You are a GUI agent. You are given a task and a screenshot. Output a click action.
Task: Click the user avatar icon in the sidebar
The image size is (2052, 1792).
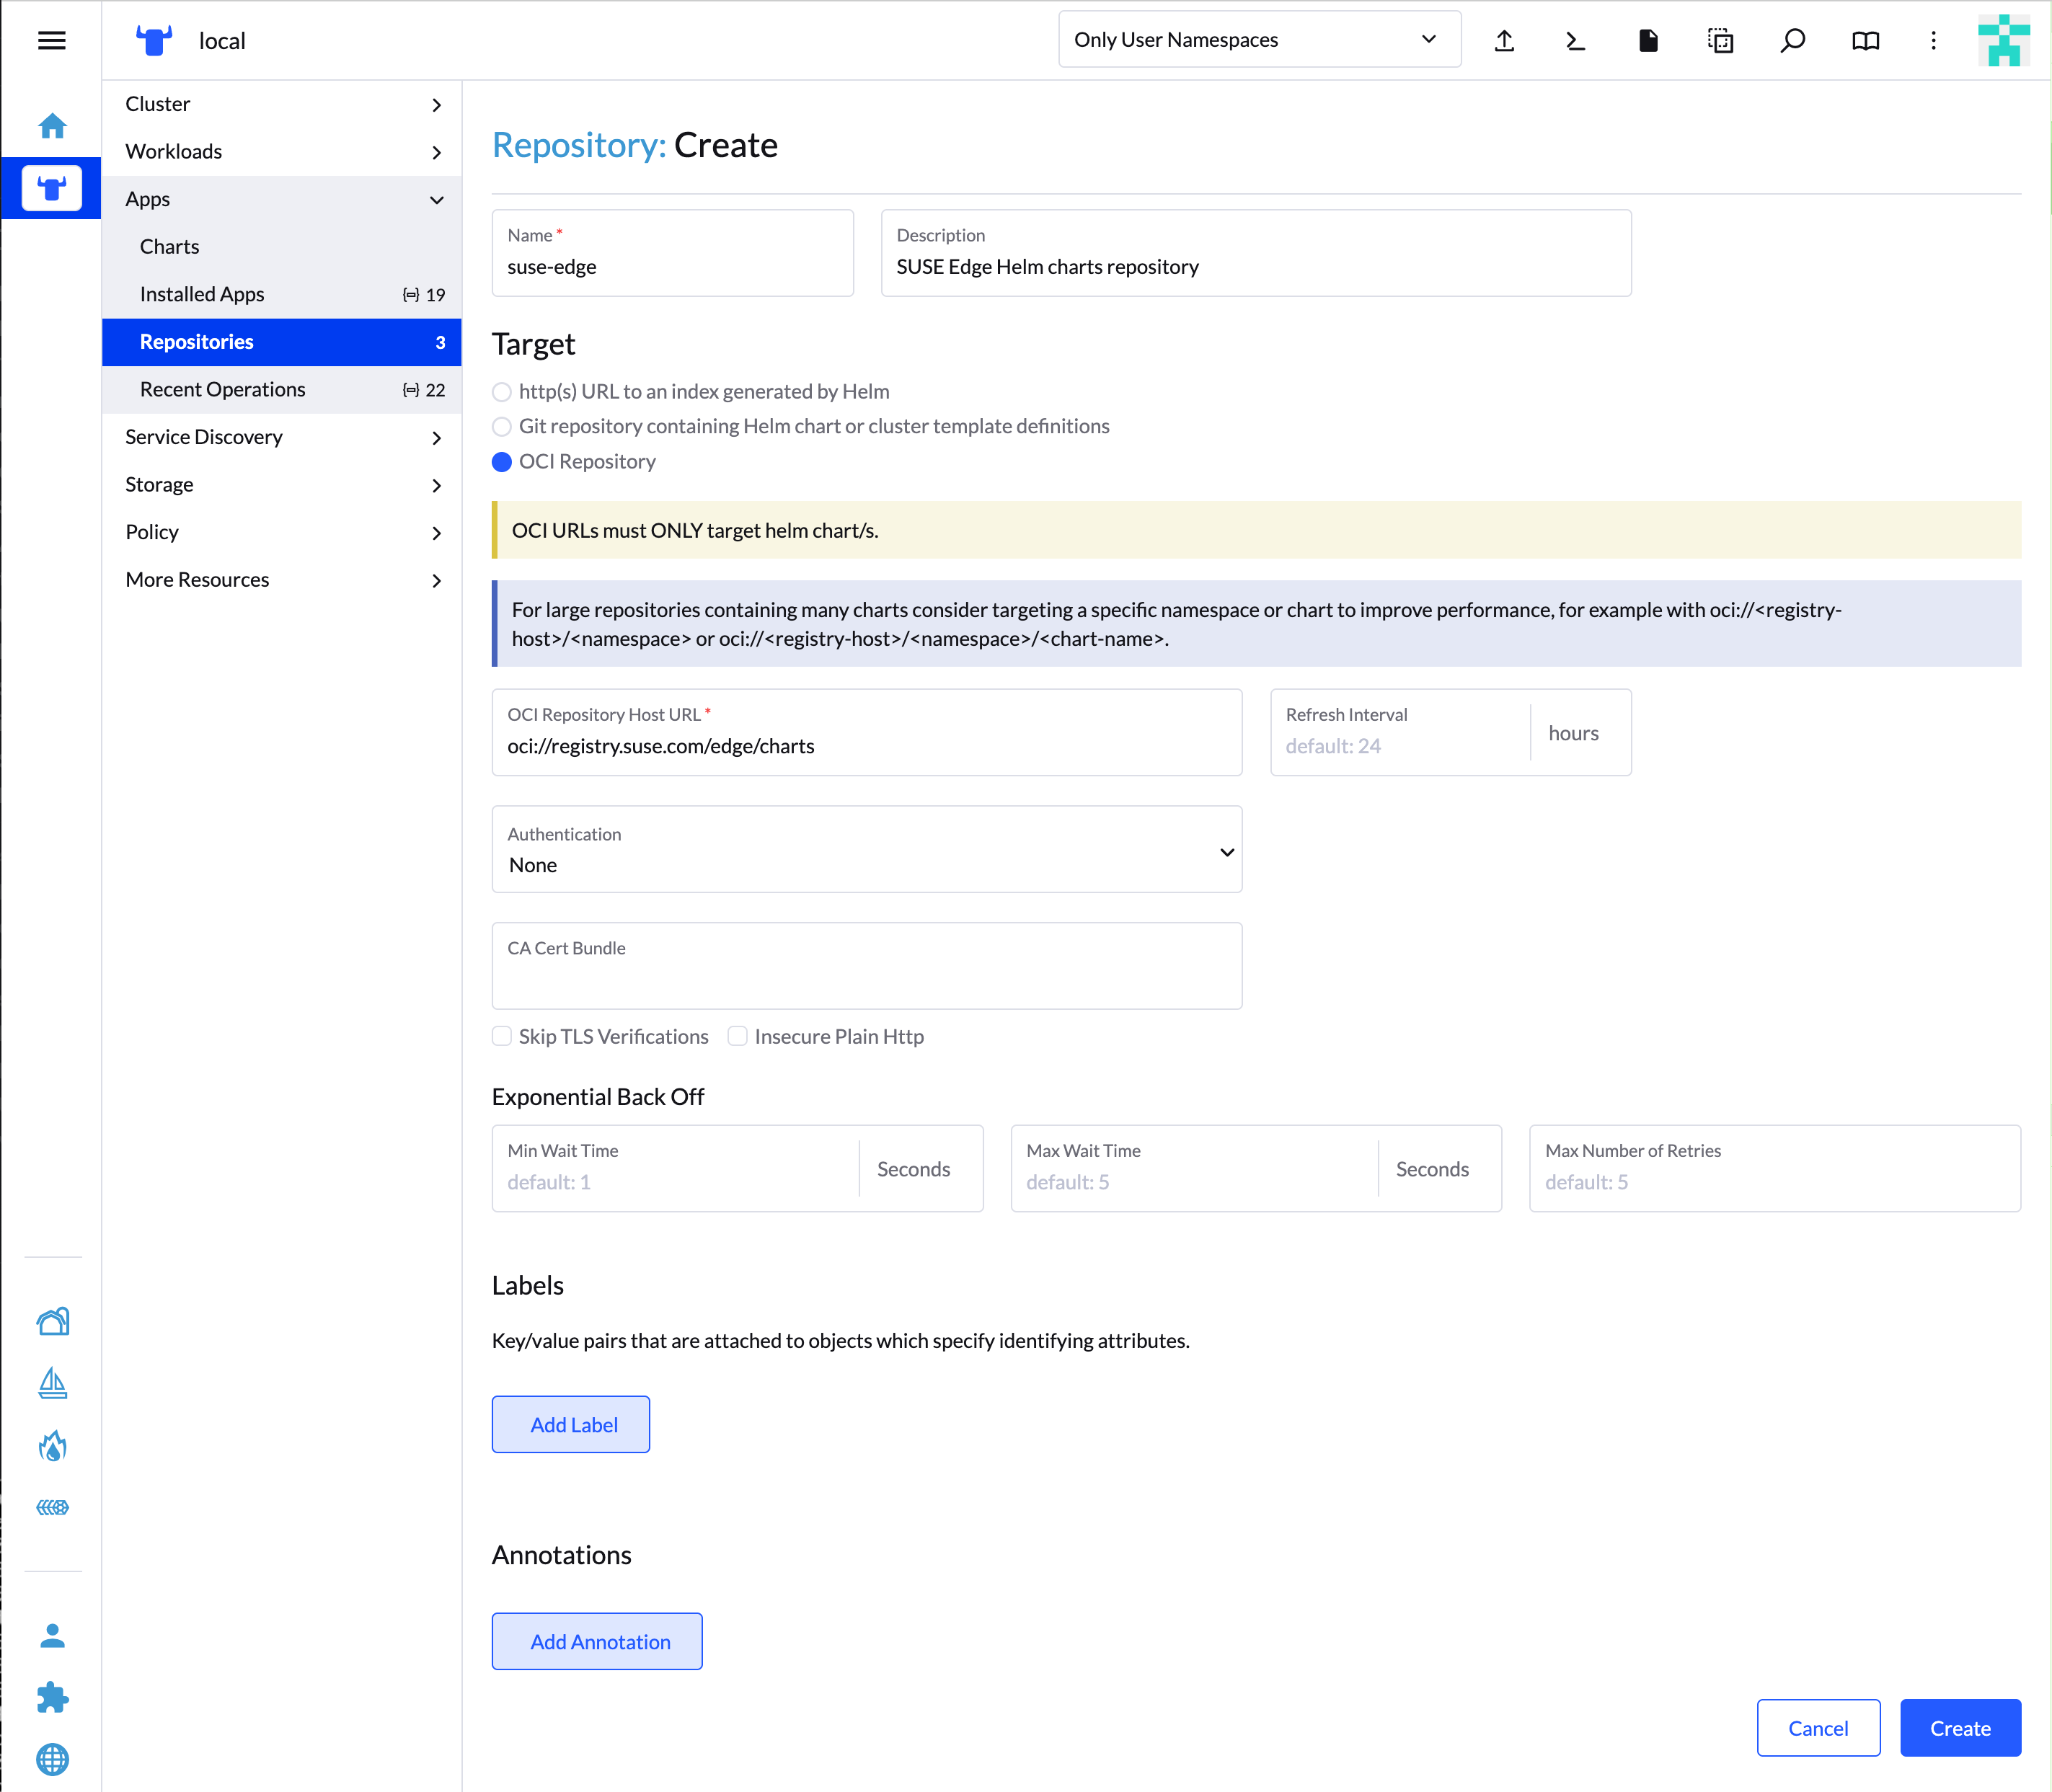pyautogui.click(x=52, y=1636)
